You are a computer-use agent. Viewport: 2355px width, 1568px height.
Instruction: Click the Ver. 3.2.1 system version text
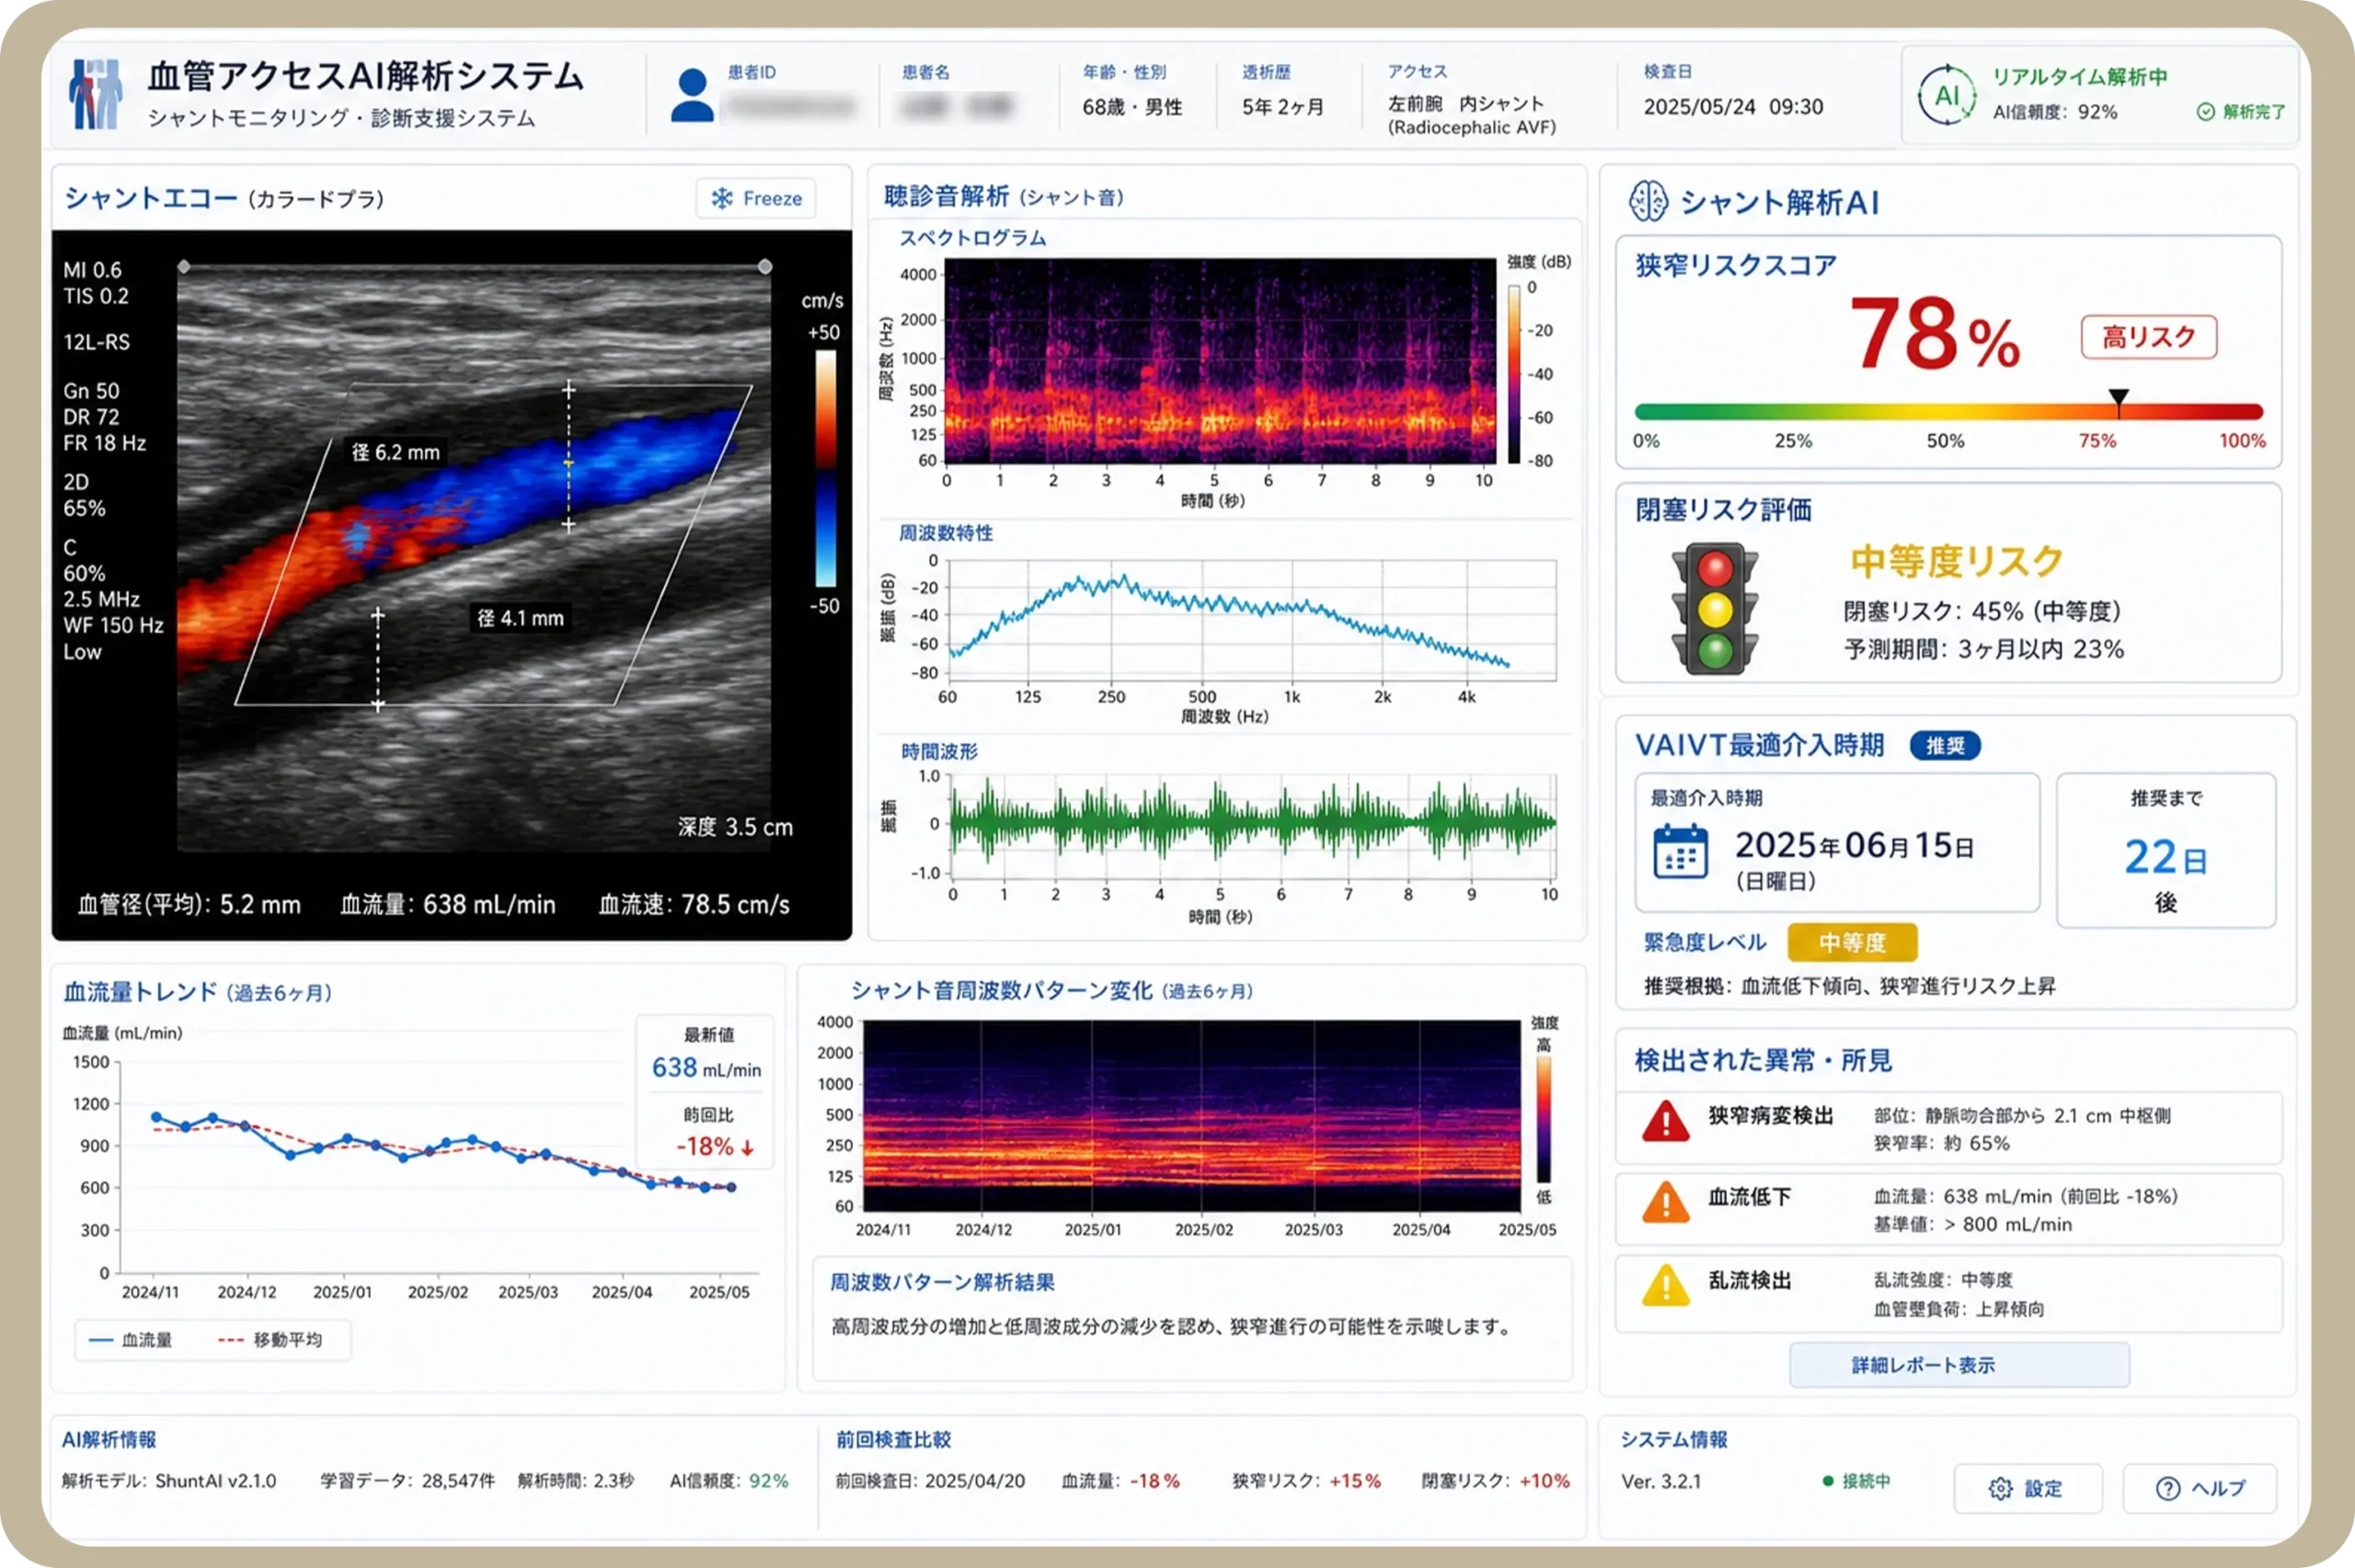coord(1661,1482)
